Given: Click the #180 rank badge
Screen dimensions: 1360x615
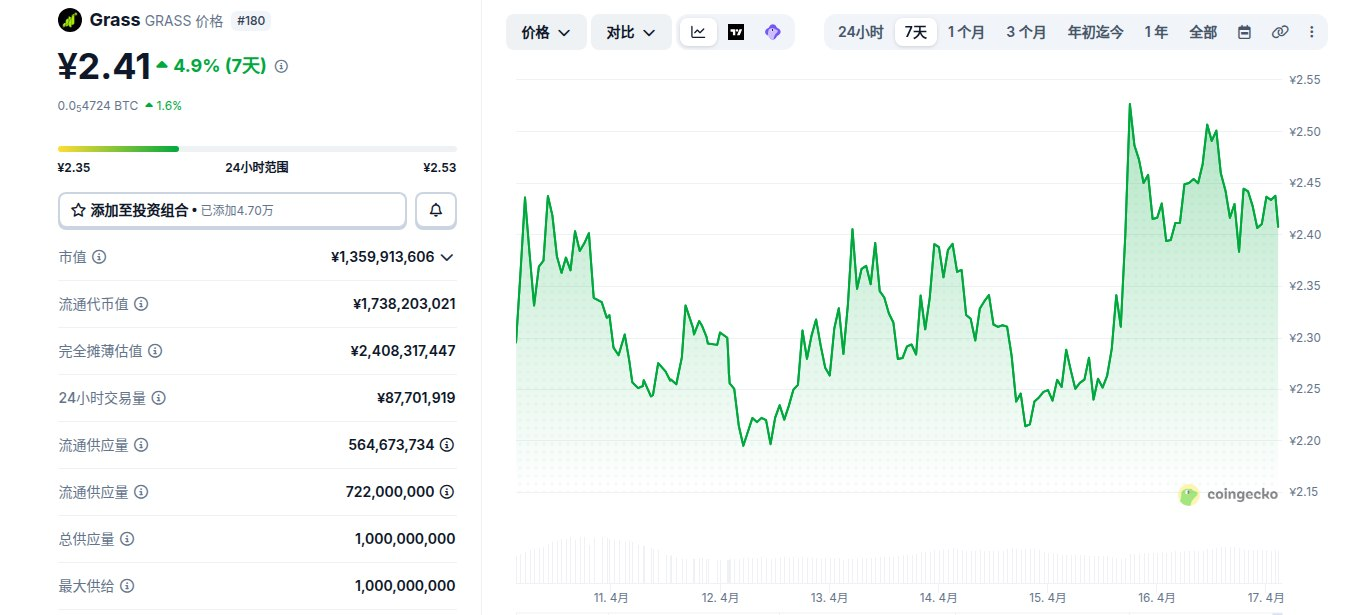Looking at the screenshot, I should click(x=250, y=20).
